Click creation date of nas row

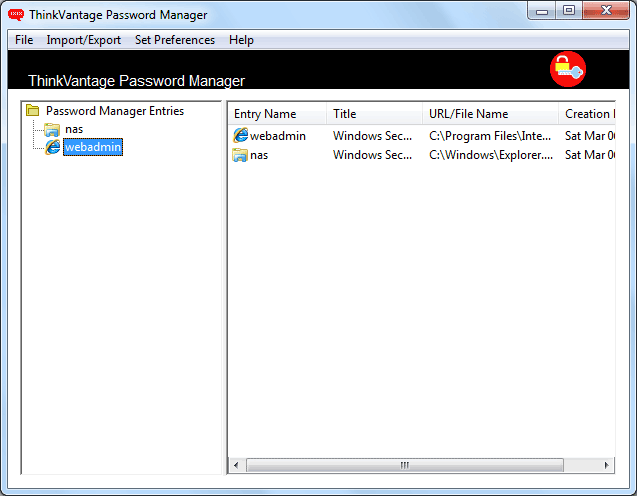pyautogui.click(x=590, y=155)
